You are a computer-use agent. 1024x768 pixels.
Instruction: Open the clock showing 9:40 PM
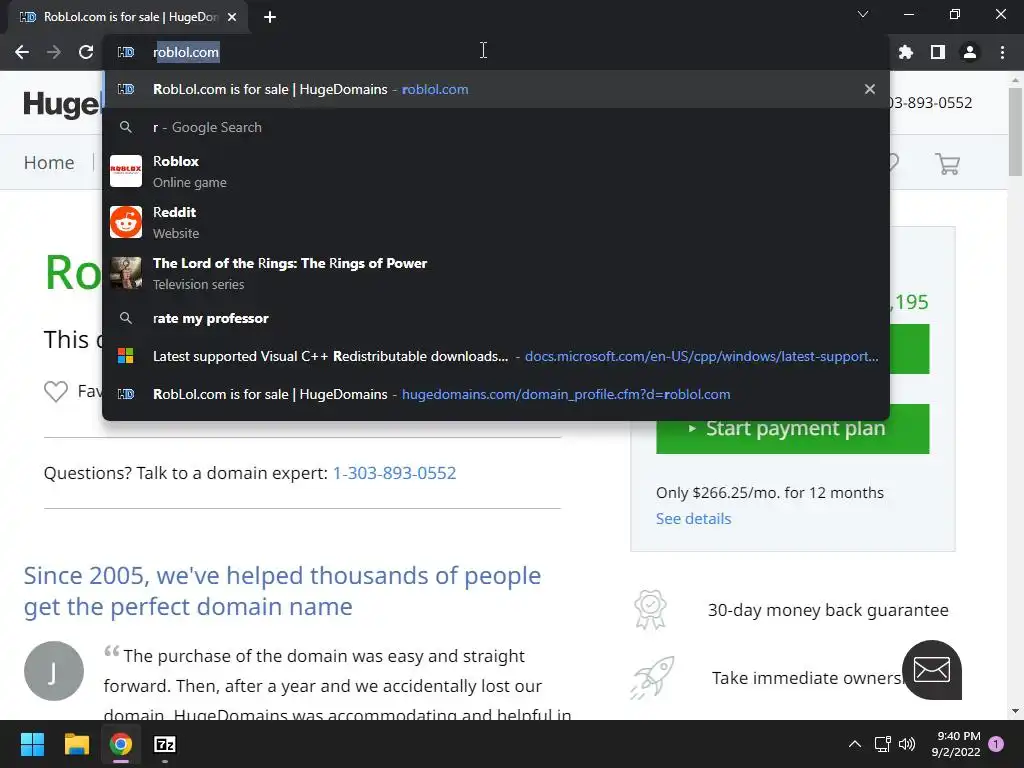point(956,744)
